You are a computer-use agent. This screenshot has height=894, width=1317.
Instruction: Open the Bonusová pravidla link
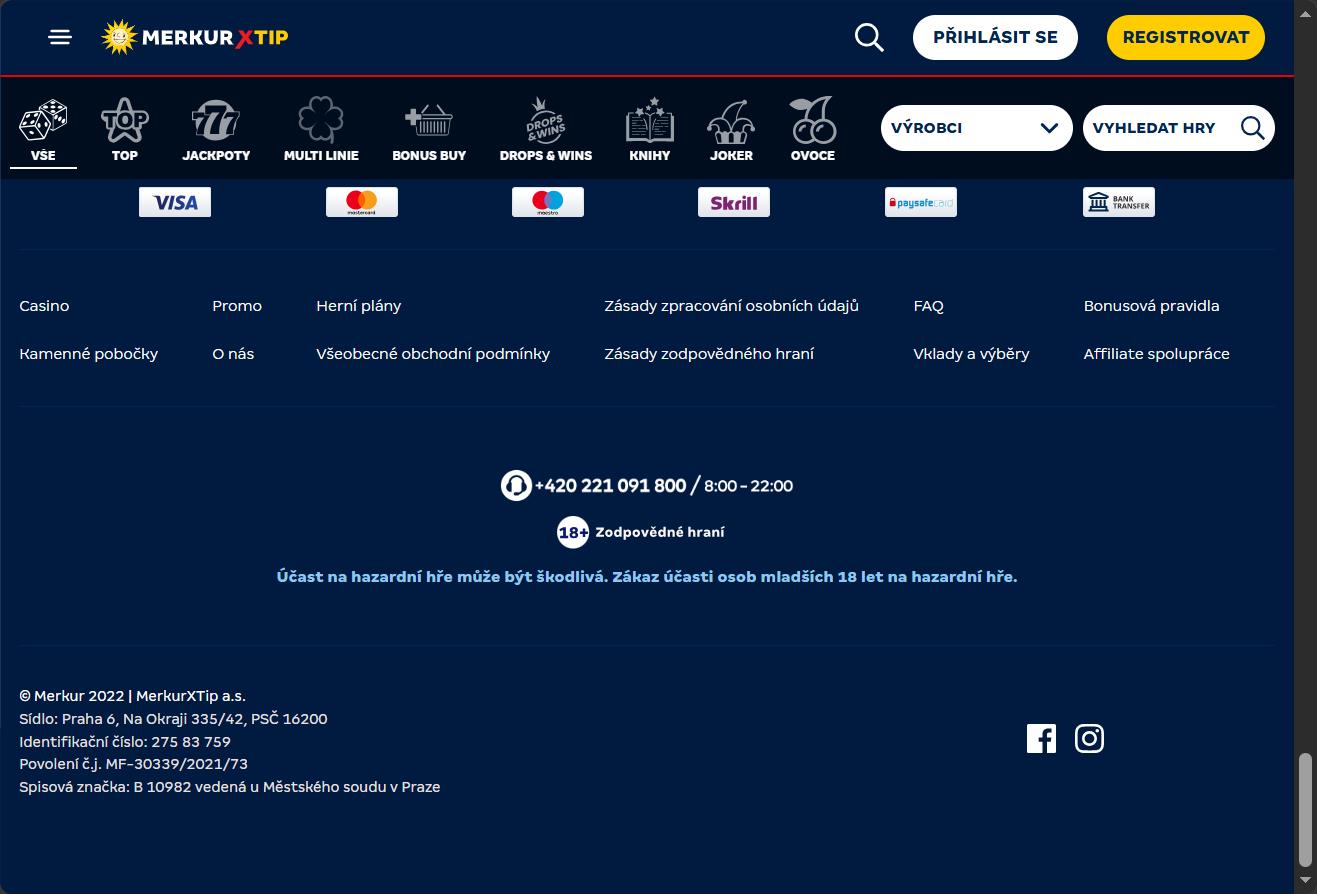pos(1151,306)
